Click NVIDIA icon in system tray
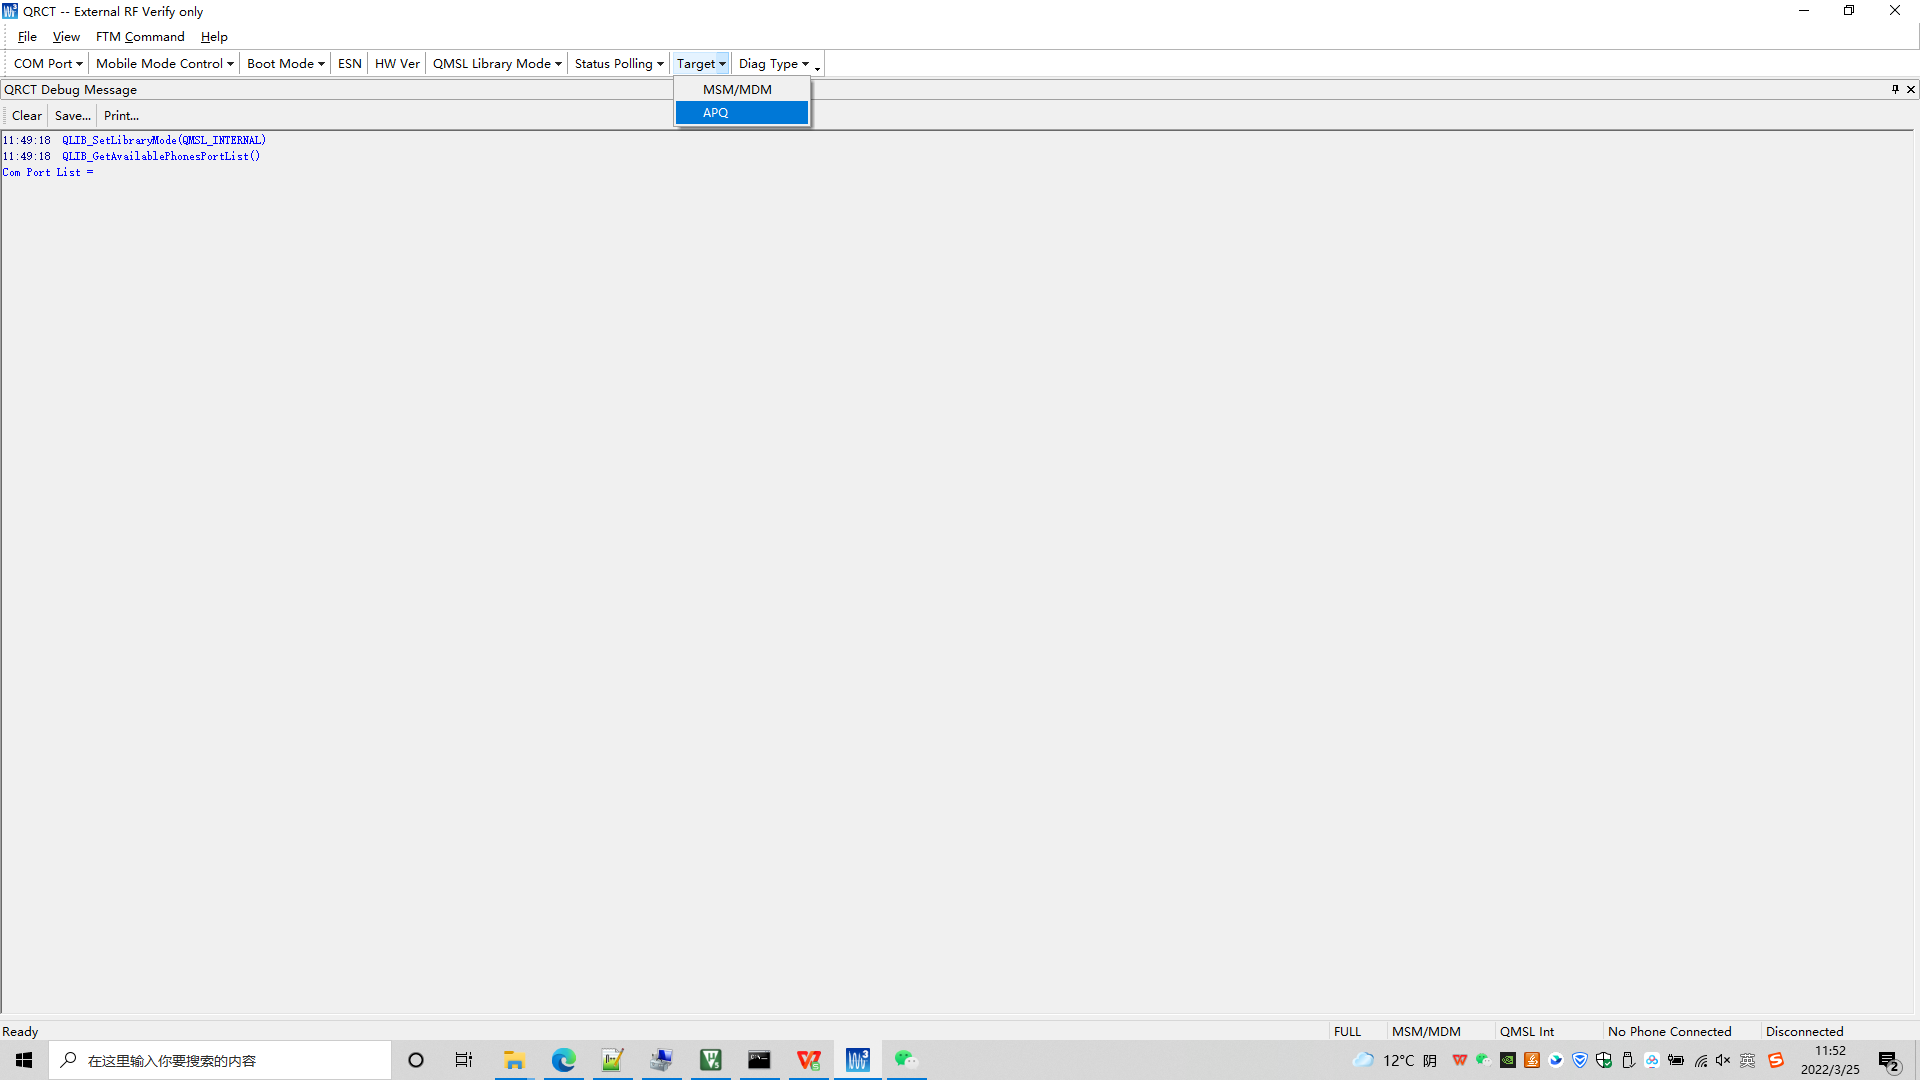Image resolution: width=1920 pixels, height=1080 pixels. click(x=1507, y=1060)
